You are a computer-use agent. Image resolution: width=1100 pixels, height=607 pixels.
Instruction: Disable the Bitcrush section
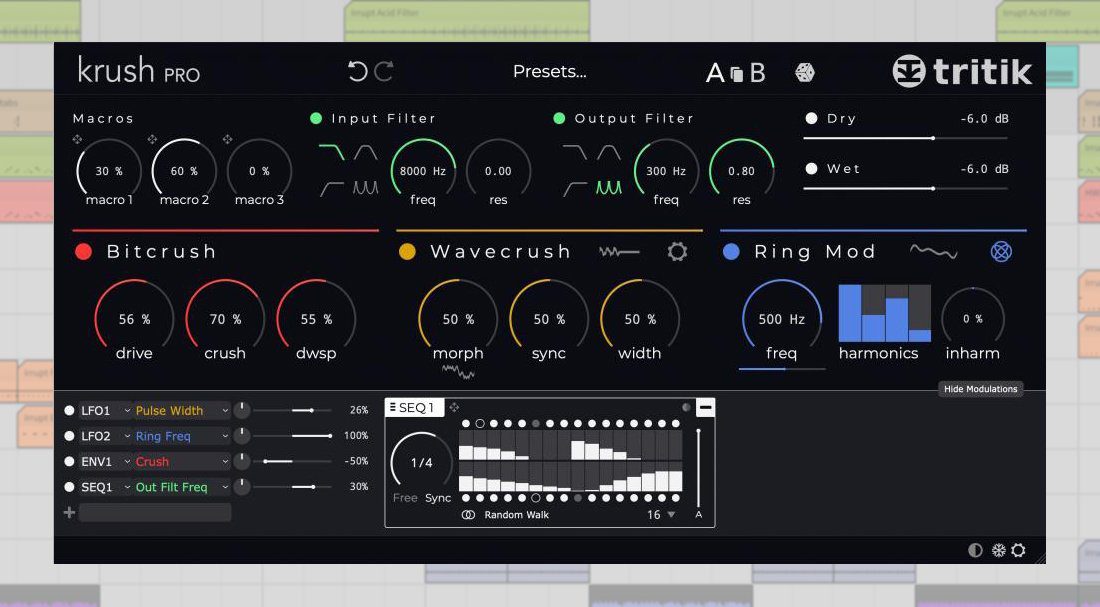[83, 251]
